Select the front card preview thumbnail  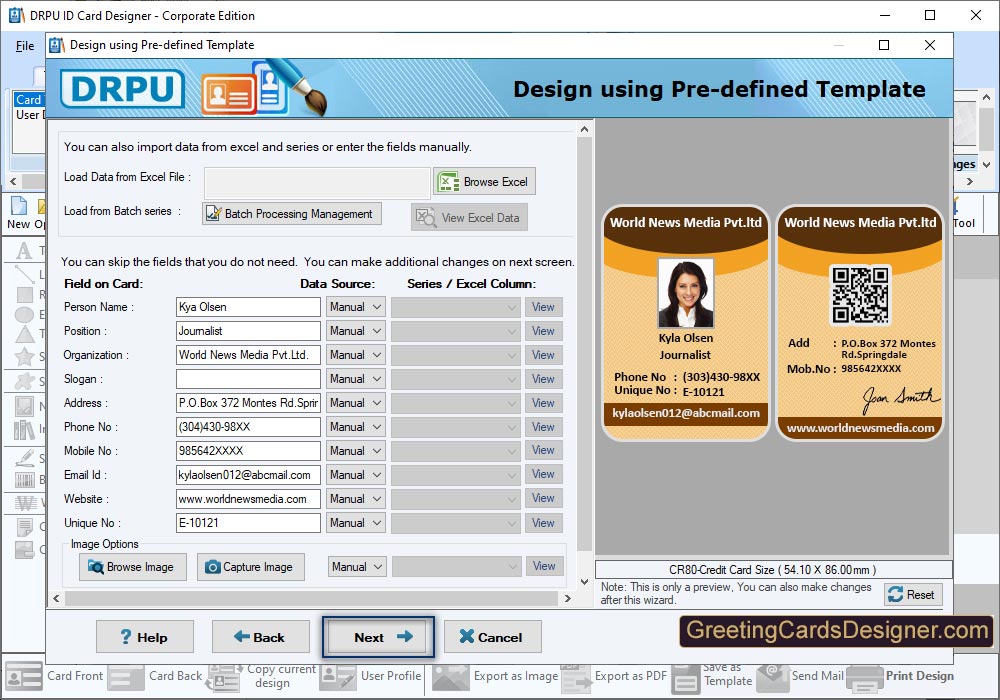[x=686, y=323]
